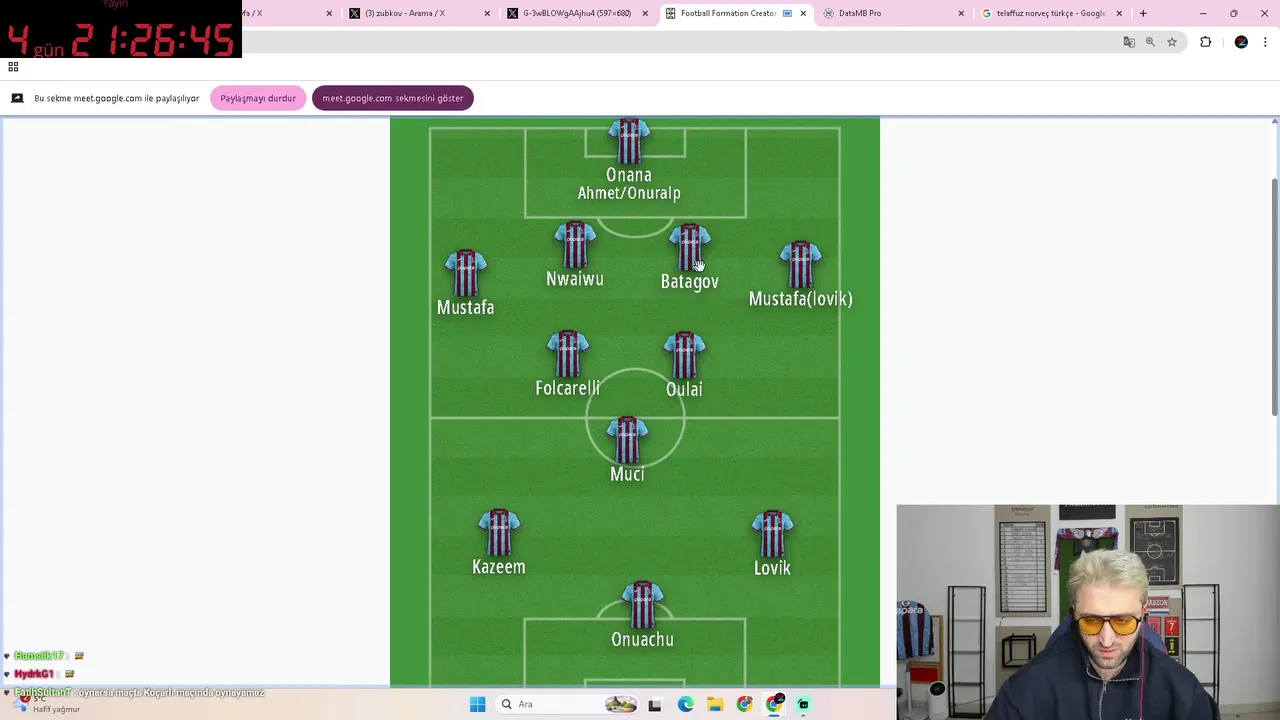
Task: Open the Windows Start menu
Action: [x=477, y=704]
